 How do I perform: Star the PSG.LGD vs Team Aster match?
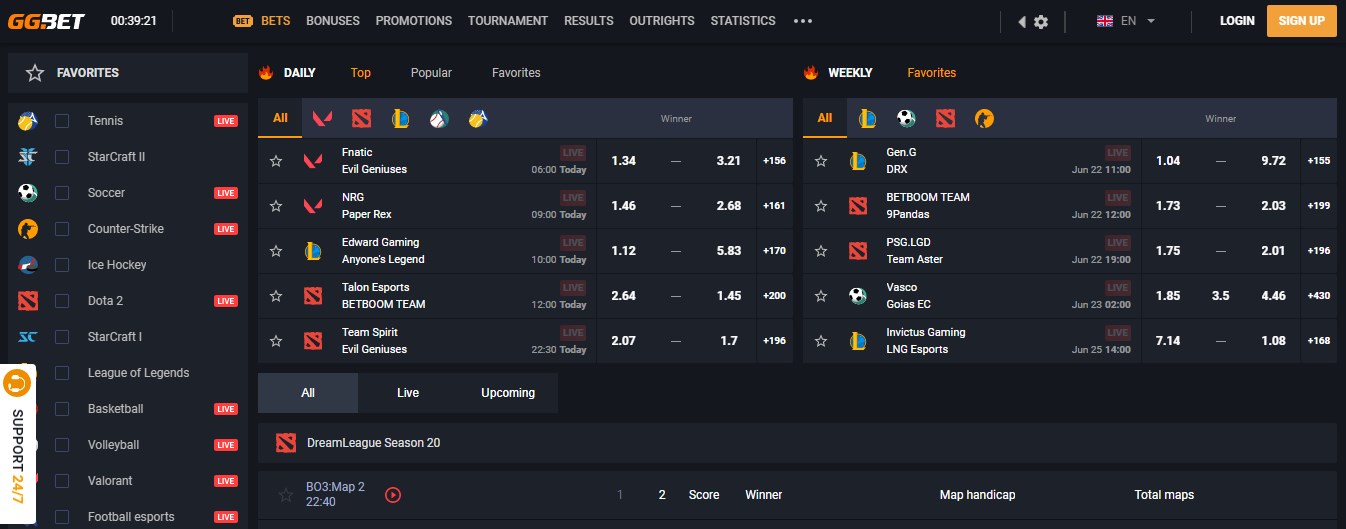[x=821, y=251]
